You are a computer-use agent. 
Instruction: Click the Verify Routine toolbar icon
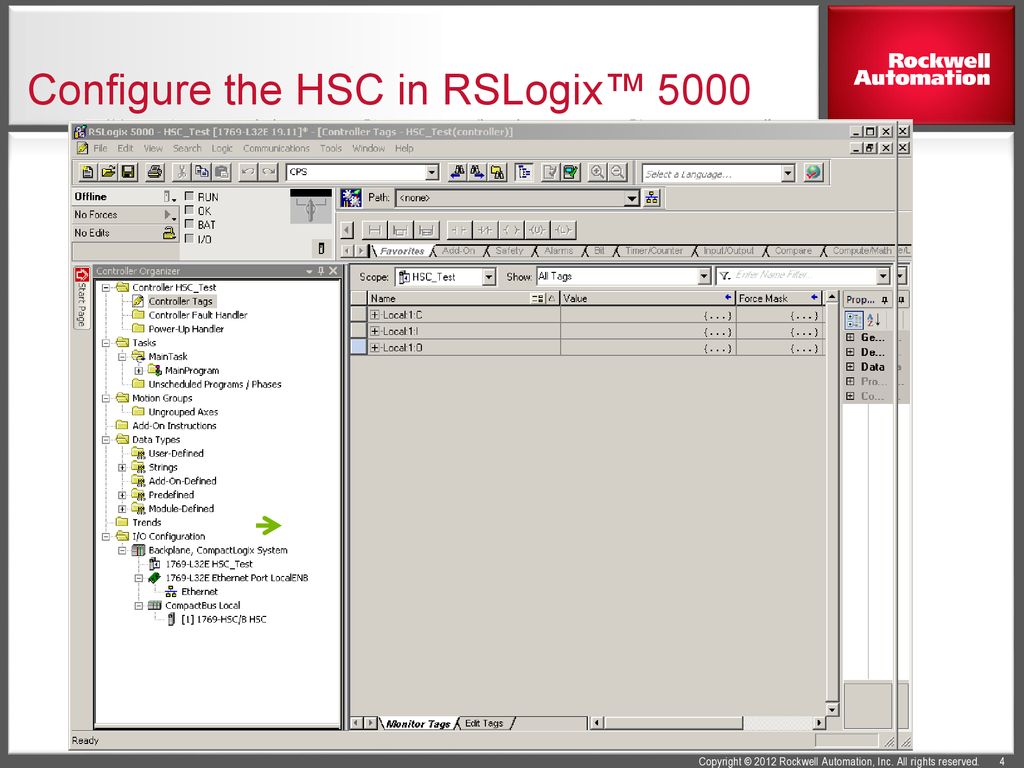click(551, 172)
